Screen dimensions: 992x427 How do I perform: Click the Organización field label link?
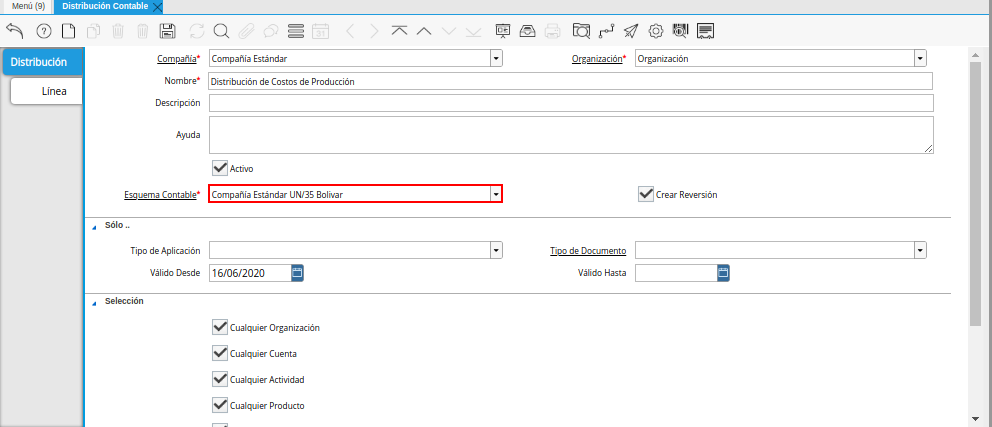[597, 59]
